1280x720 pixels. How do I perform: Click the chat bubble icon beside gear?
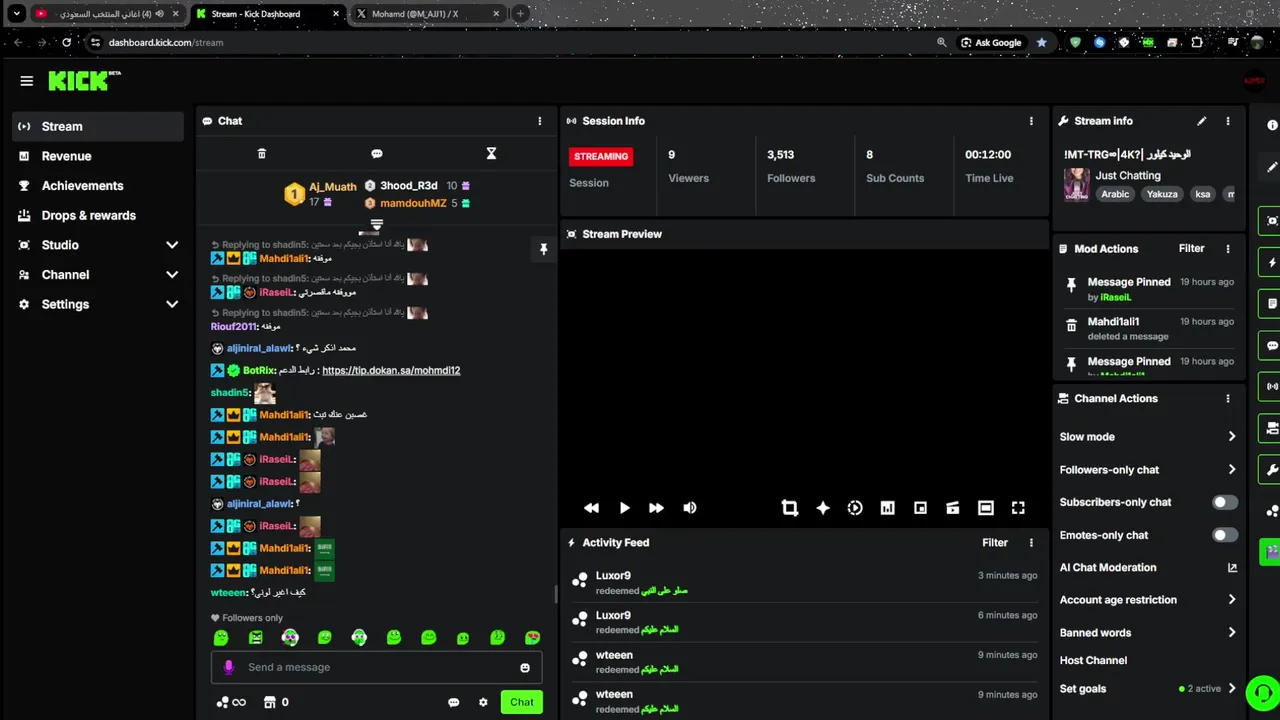coord(453,702)
